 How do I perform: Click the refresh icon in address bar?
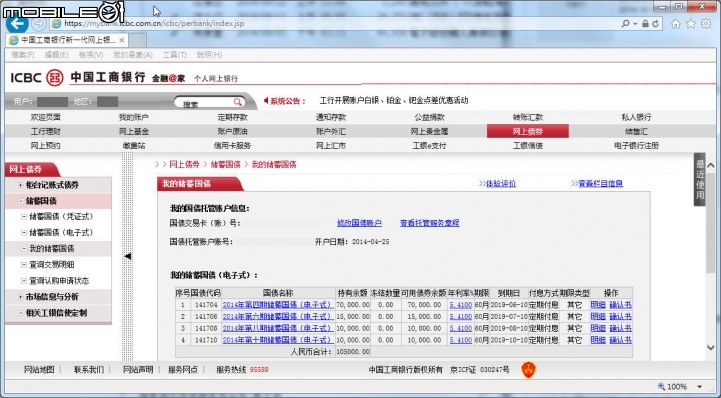click(x=656, y=23)
